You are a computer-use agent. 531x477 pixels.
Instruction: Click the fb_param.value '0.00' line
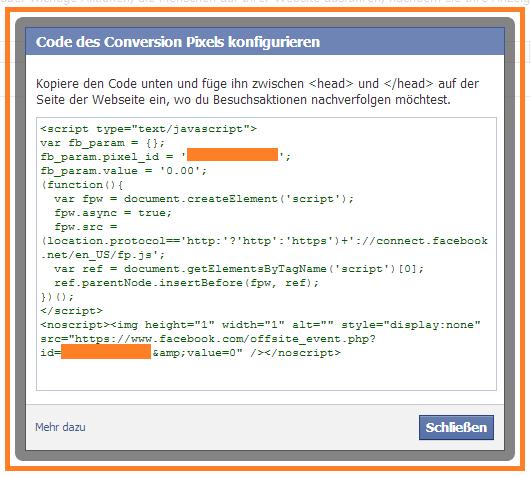[123, 171]
